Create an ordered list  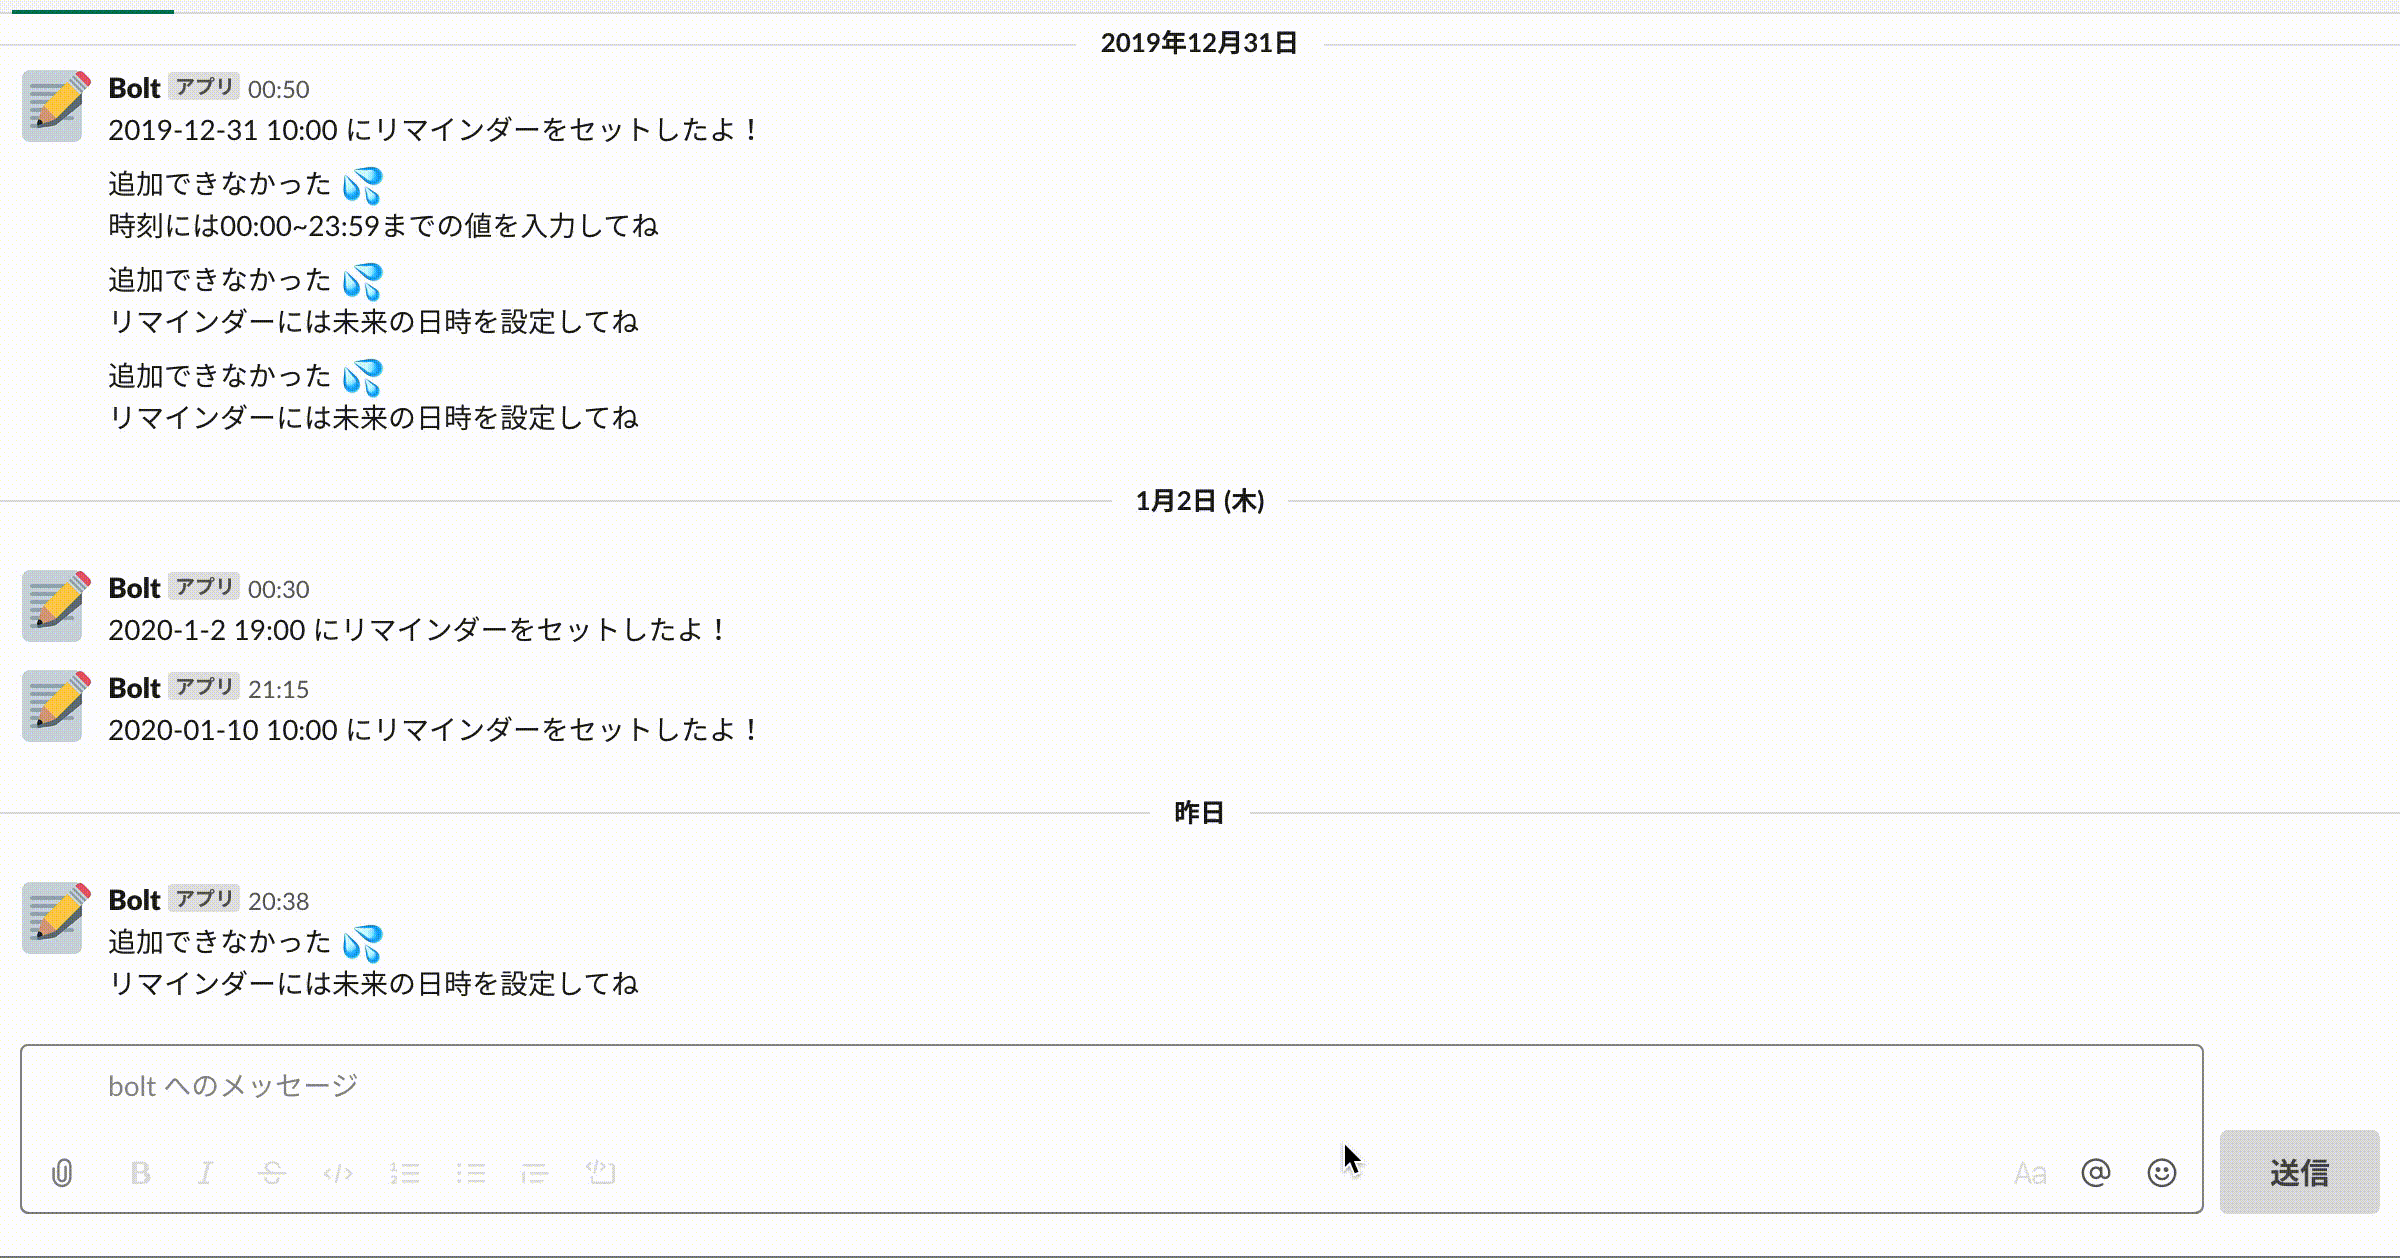pos(404,1172)
